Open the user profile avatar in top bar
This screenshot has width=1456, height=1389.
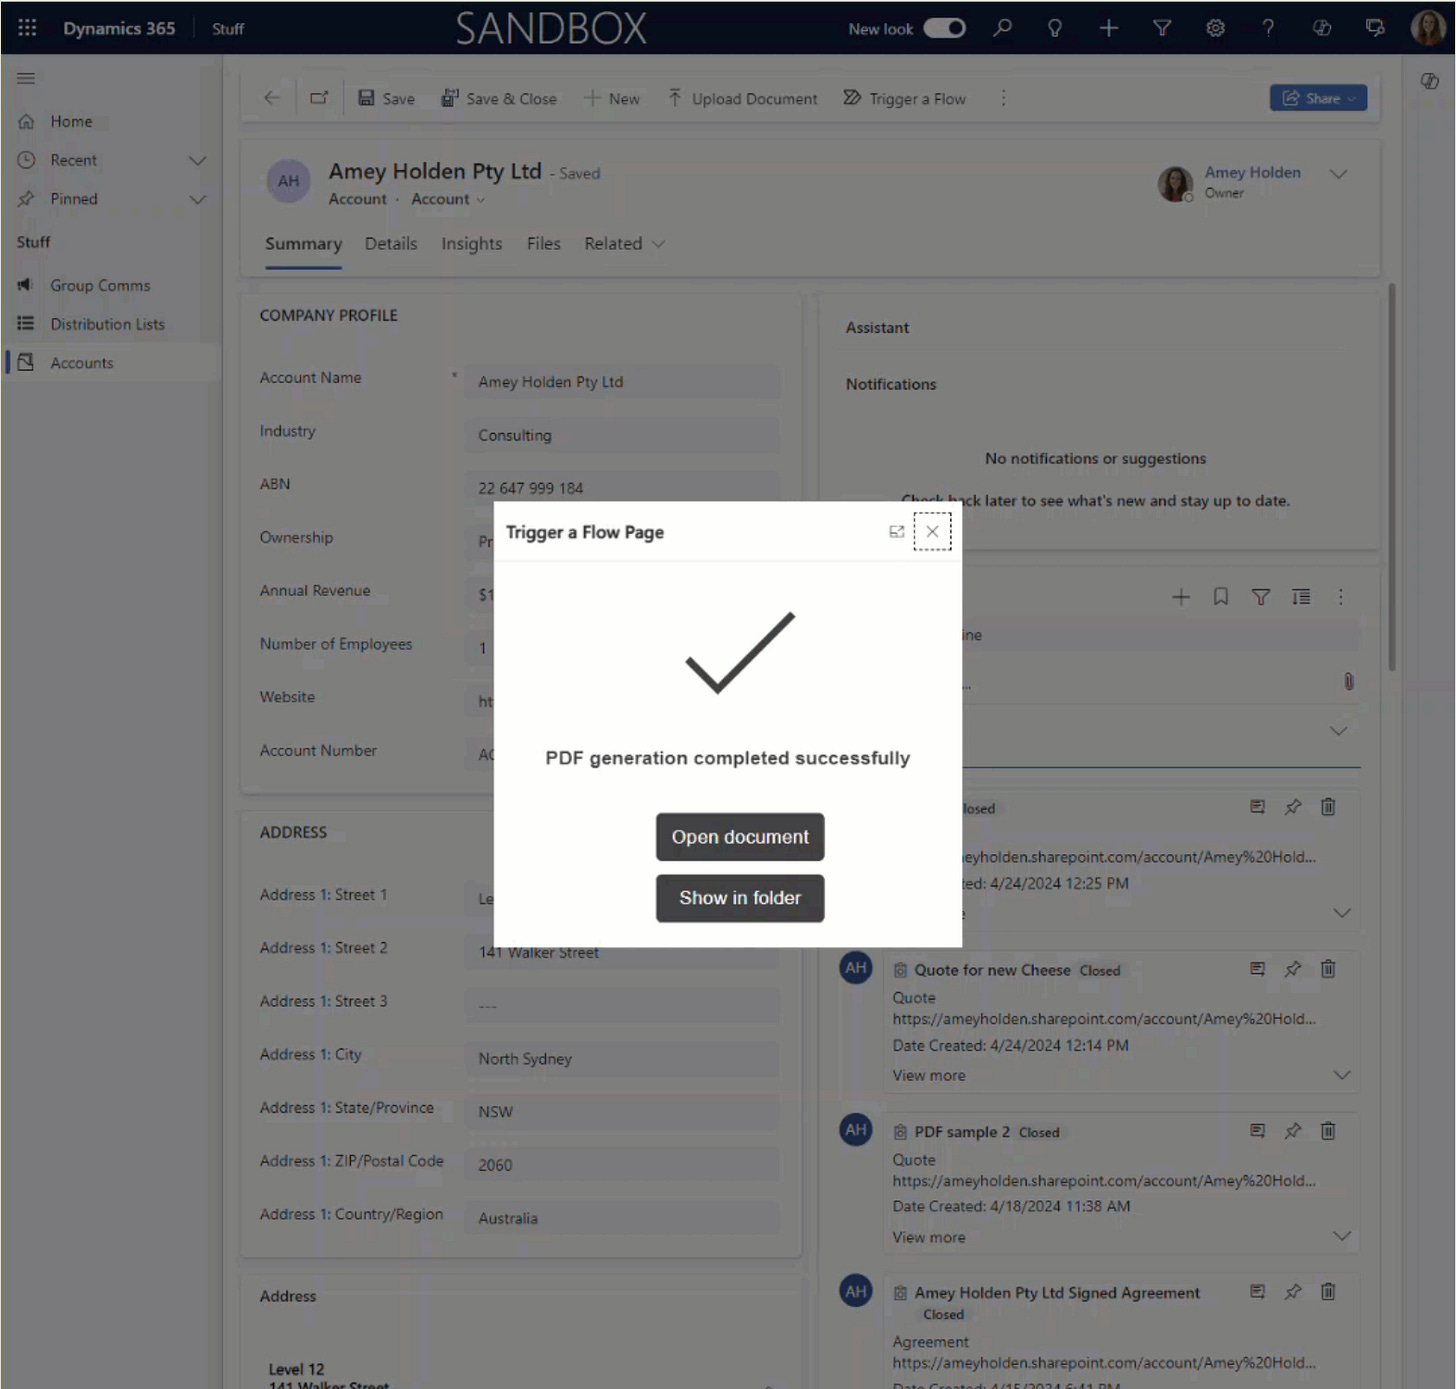tap(1427, 28)
